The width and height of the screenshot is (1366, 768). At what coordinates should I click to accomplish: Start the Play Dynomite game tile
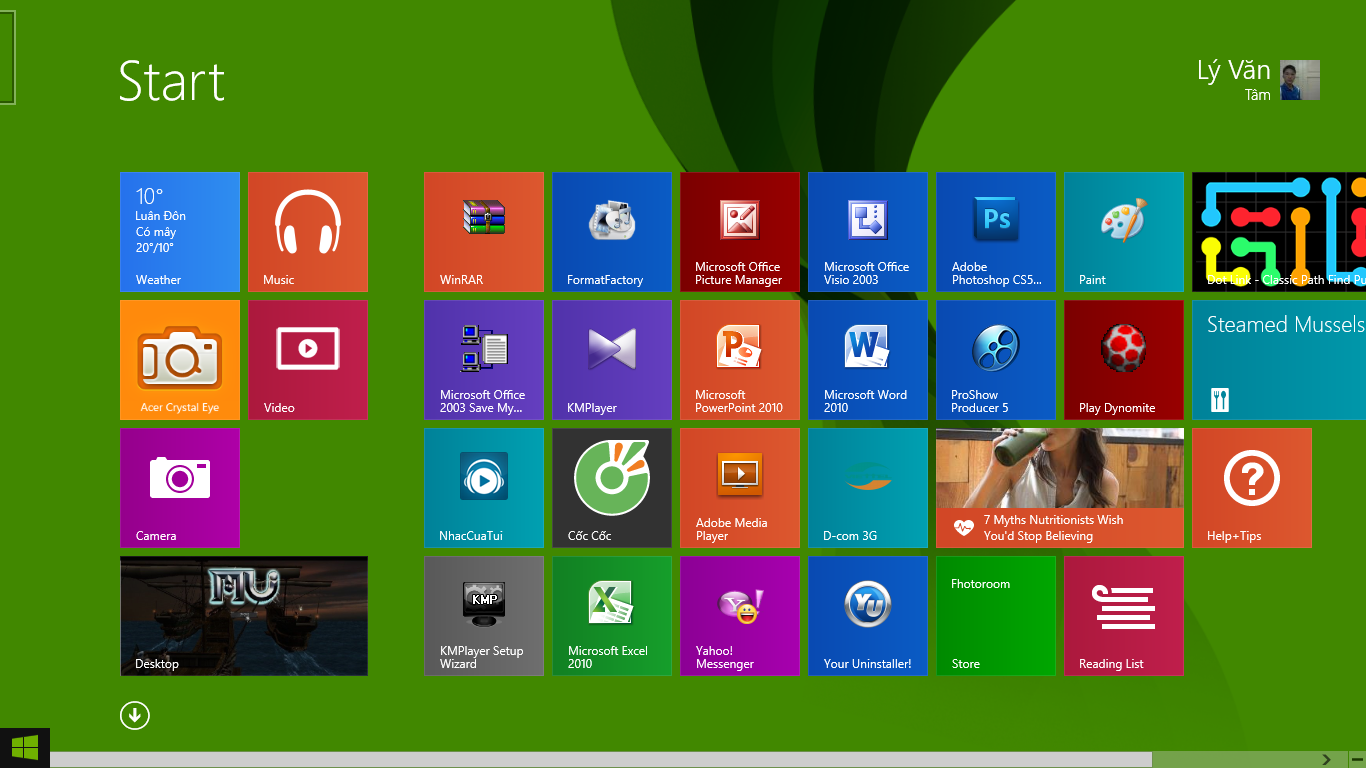click(1124, 360)
